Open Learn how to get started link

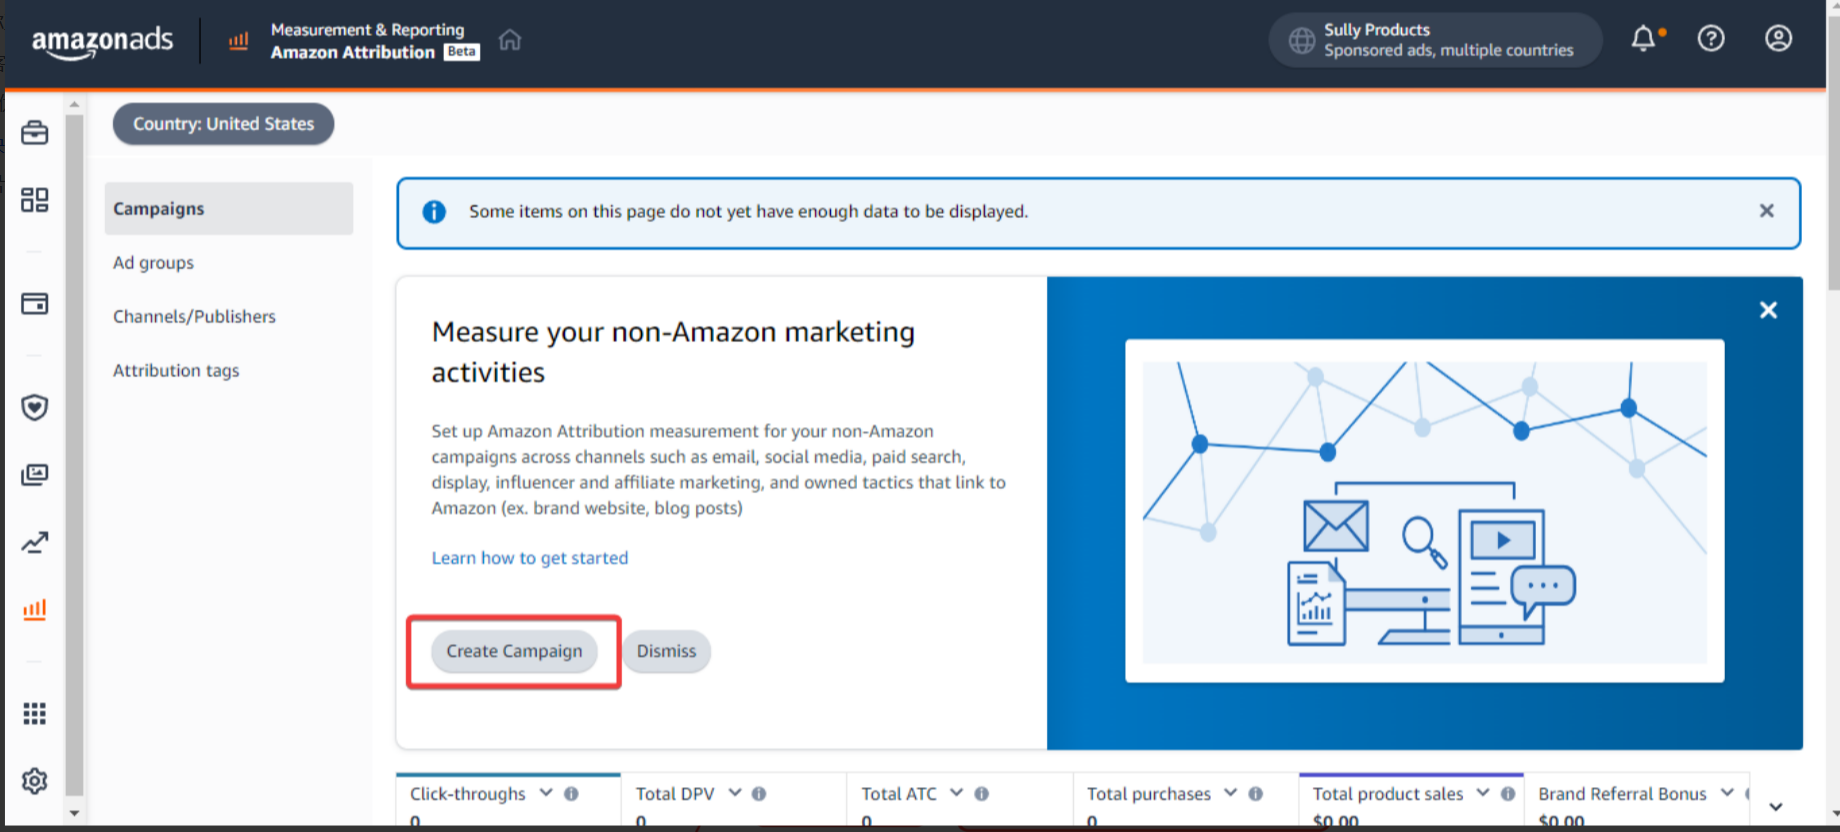(530, 558)
